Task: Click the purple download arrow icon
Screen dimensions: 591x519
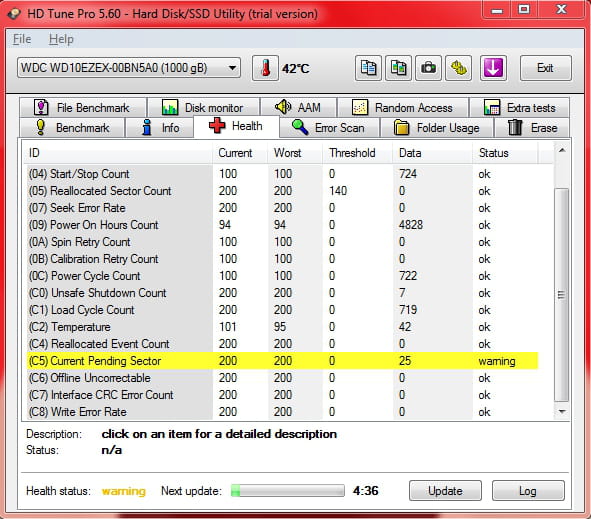Action: [493, 68]
